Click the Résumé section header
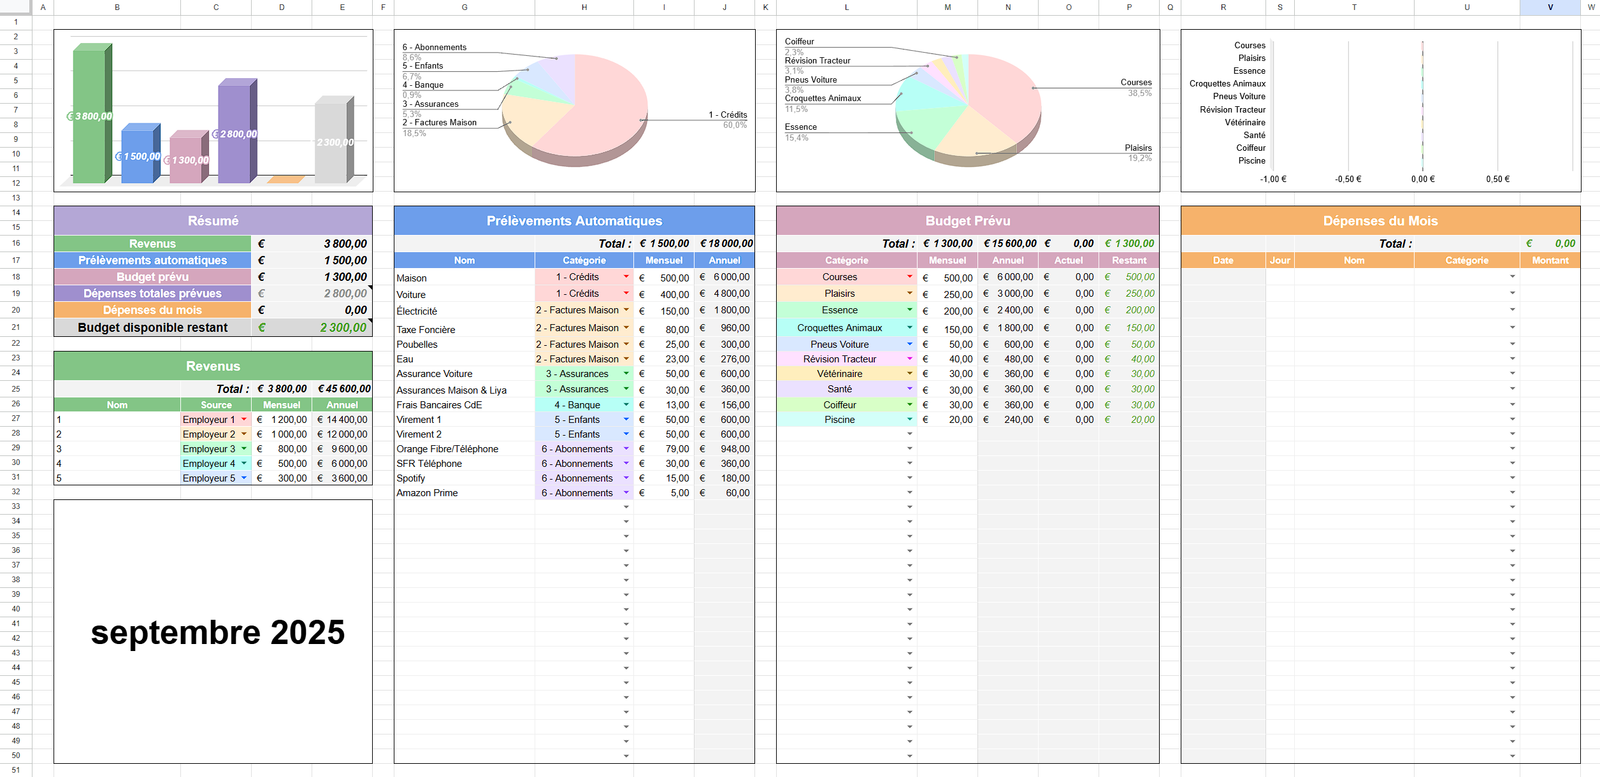 point(213,221)
